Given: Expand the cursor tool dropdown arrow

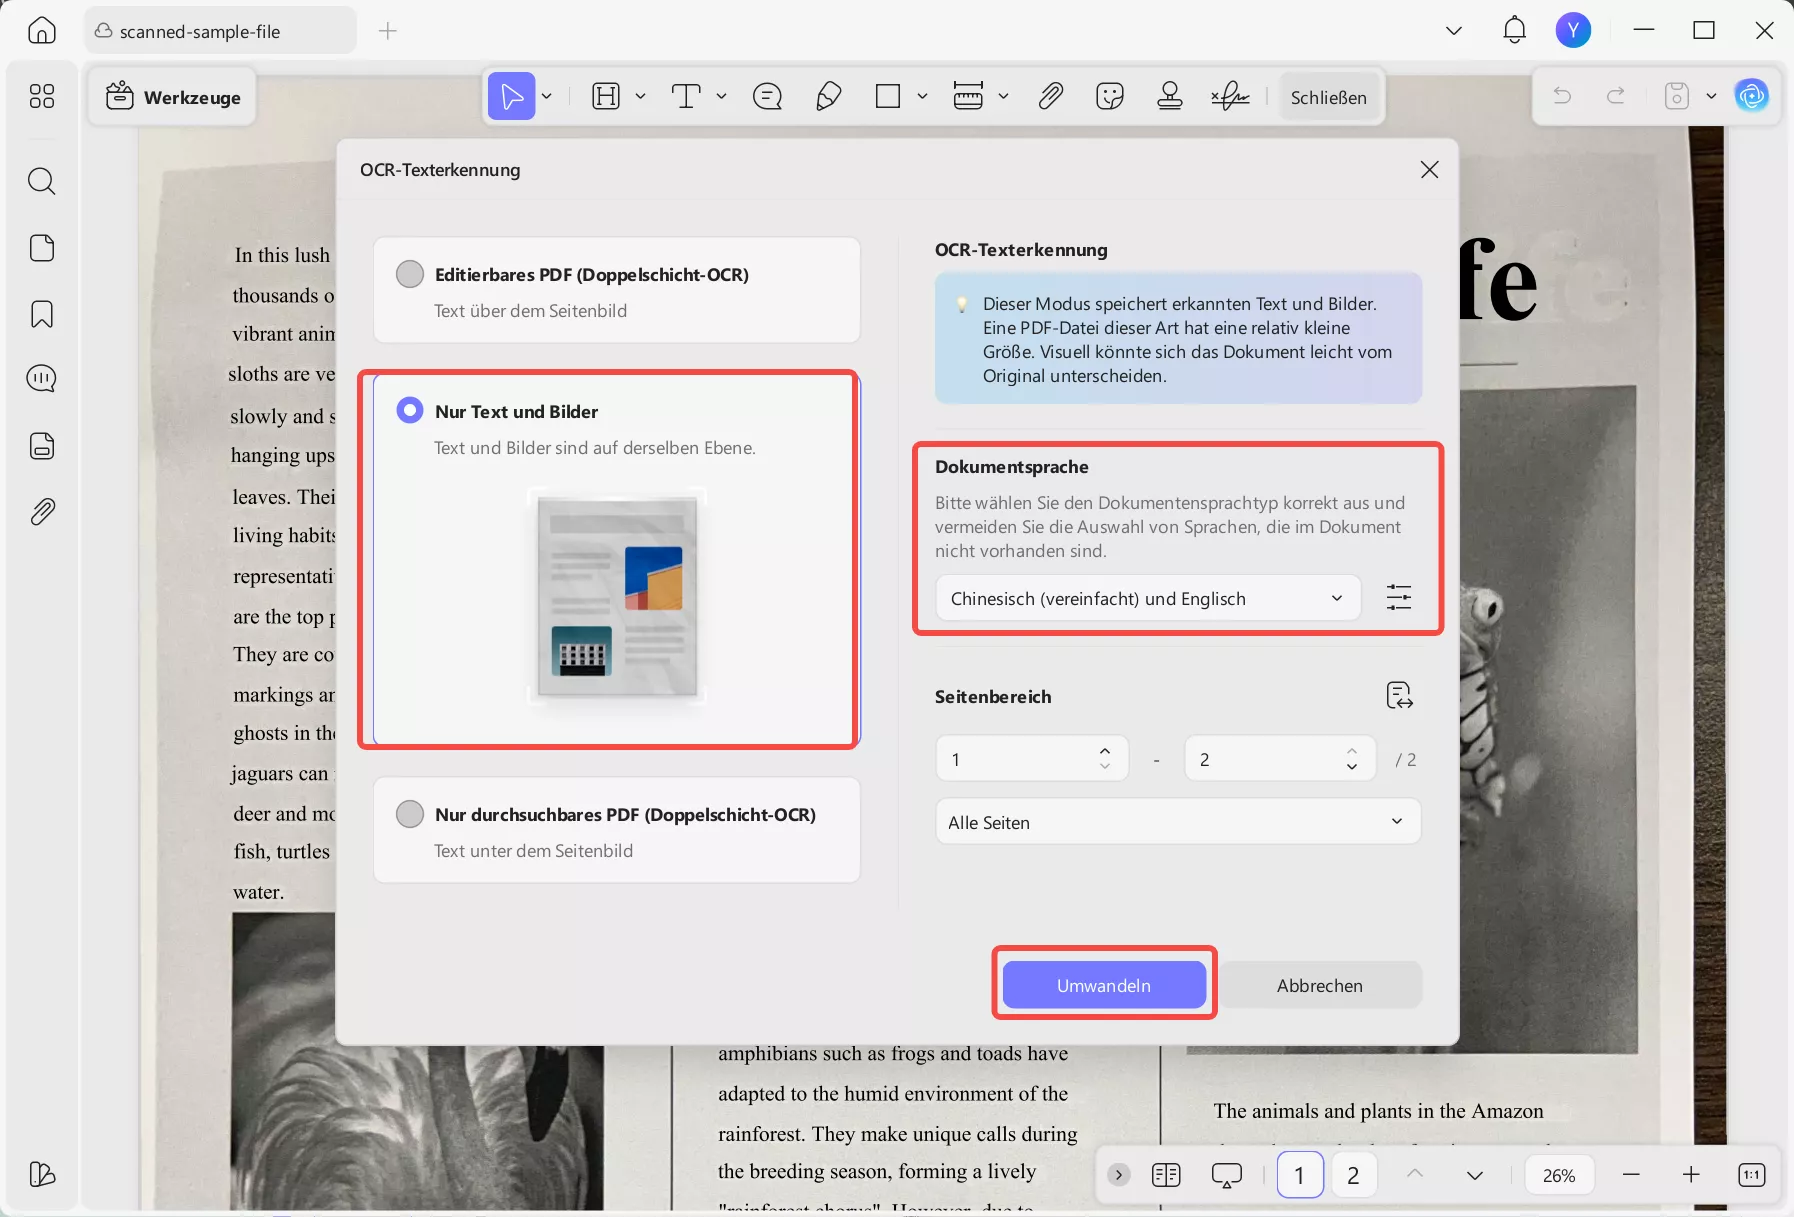Looking at the screenshot, I should (547, 96).
